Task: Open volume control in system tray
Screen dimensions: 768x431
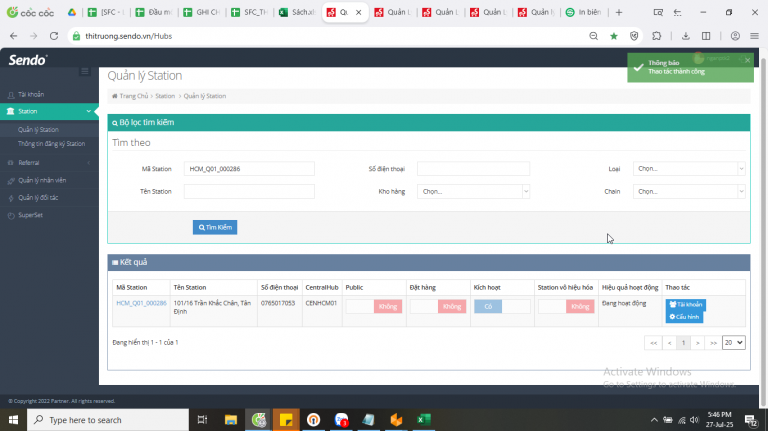Action: pos(694,420)
